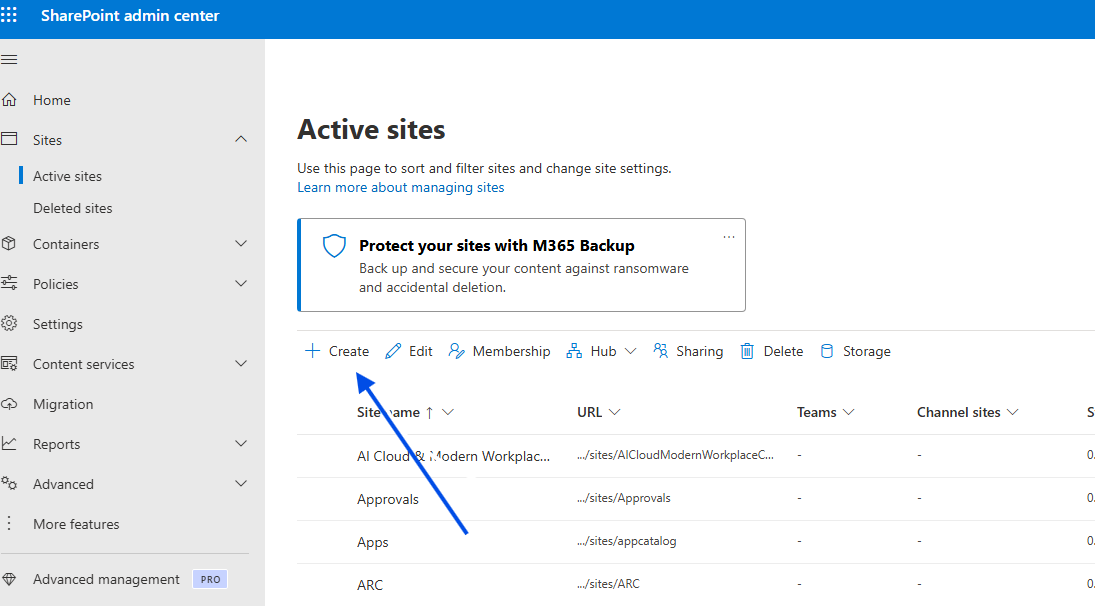
Task: Open Learn more about managing sites link
Action: click(400, 187)
